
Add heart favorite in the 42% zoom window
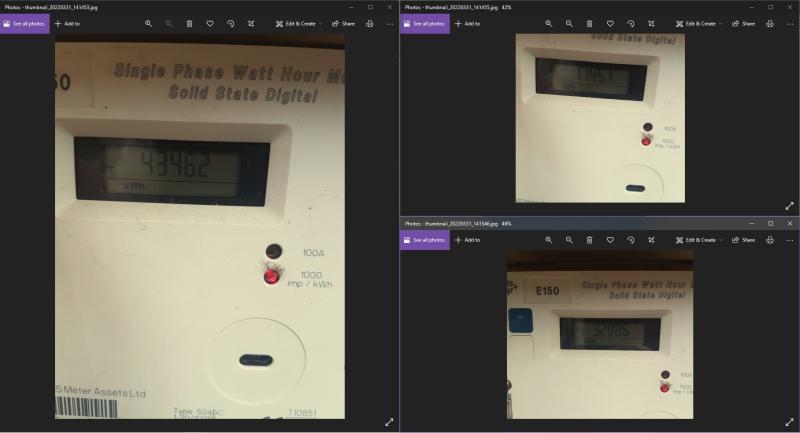610,24
